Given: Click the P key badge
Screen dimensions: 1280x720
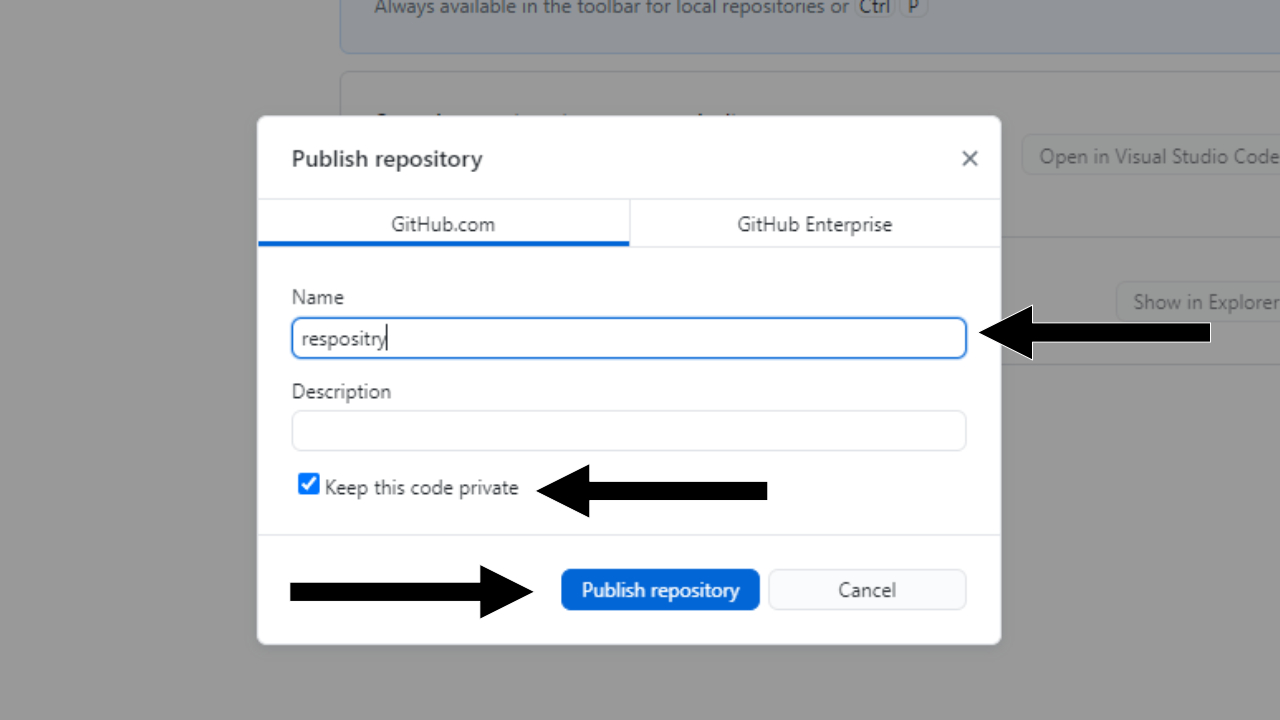Looking at the screenshot, I should pyautogui.click(x=914, y=8).
